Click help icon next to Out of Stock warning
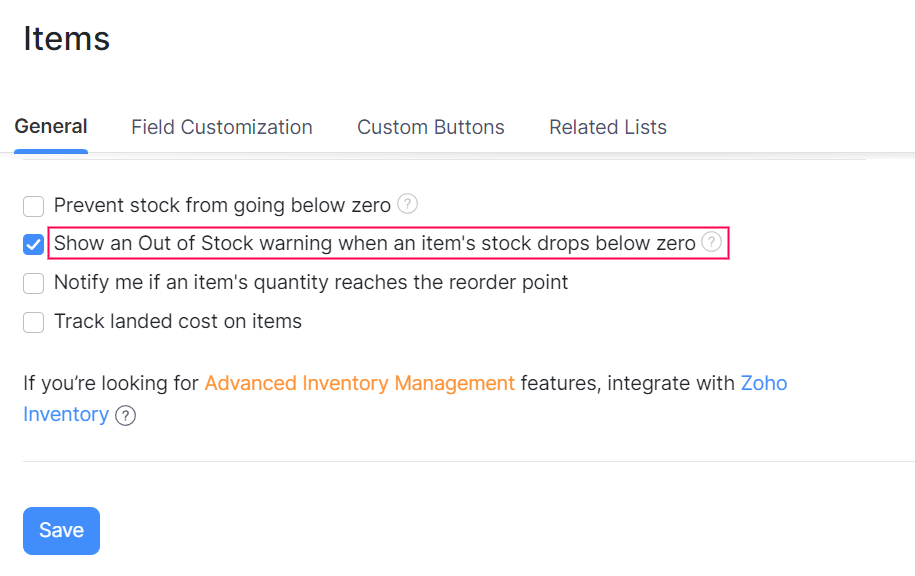The image size is (915, 576). click(711, 242)
